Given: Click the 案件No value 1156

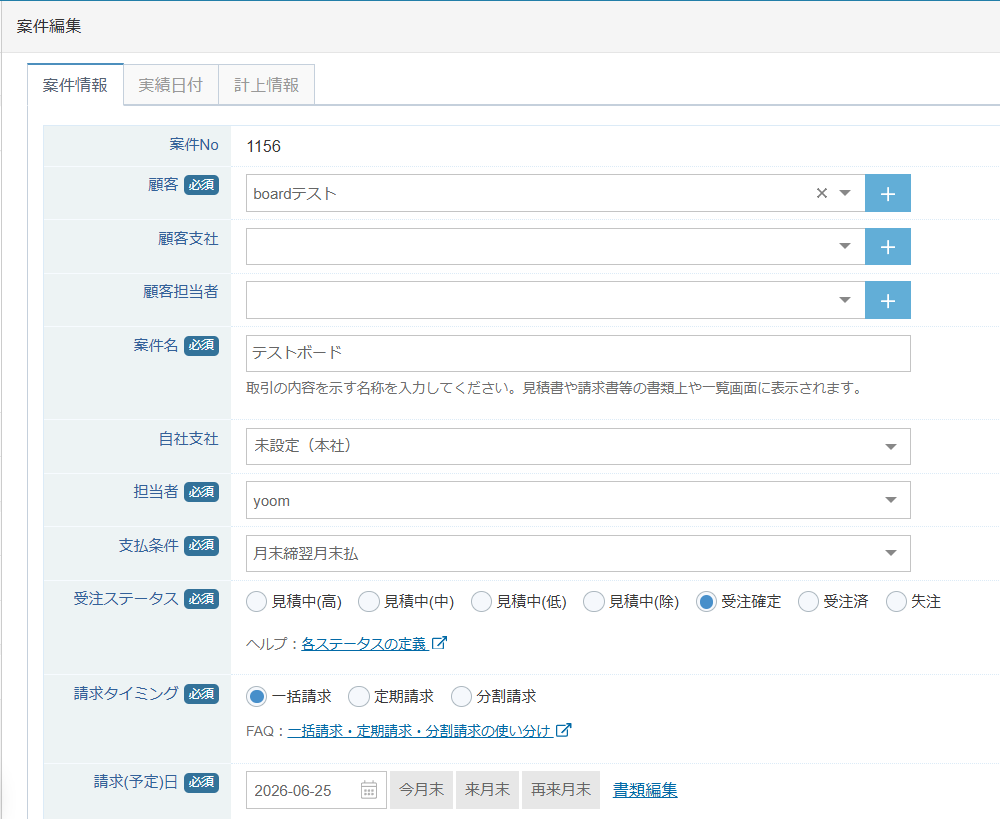Looking at the screenshot, I should (263, 147).
